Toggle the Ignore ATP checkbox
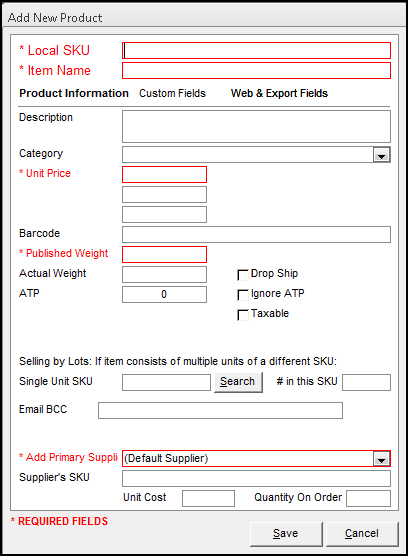Viewport: 408px width, 556px height. point(243,295)
